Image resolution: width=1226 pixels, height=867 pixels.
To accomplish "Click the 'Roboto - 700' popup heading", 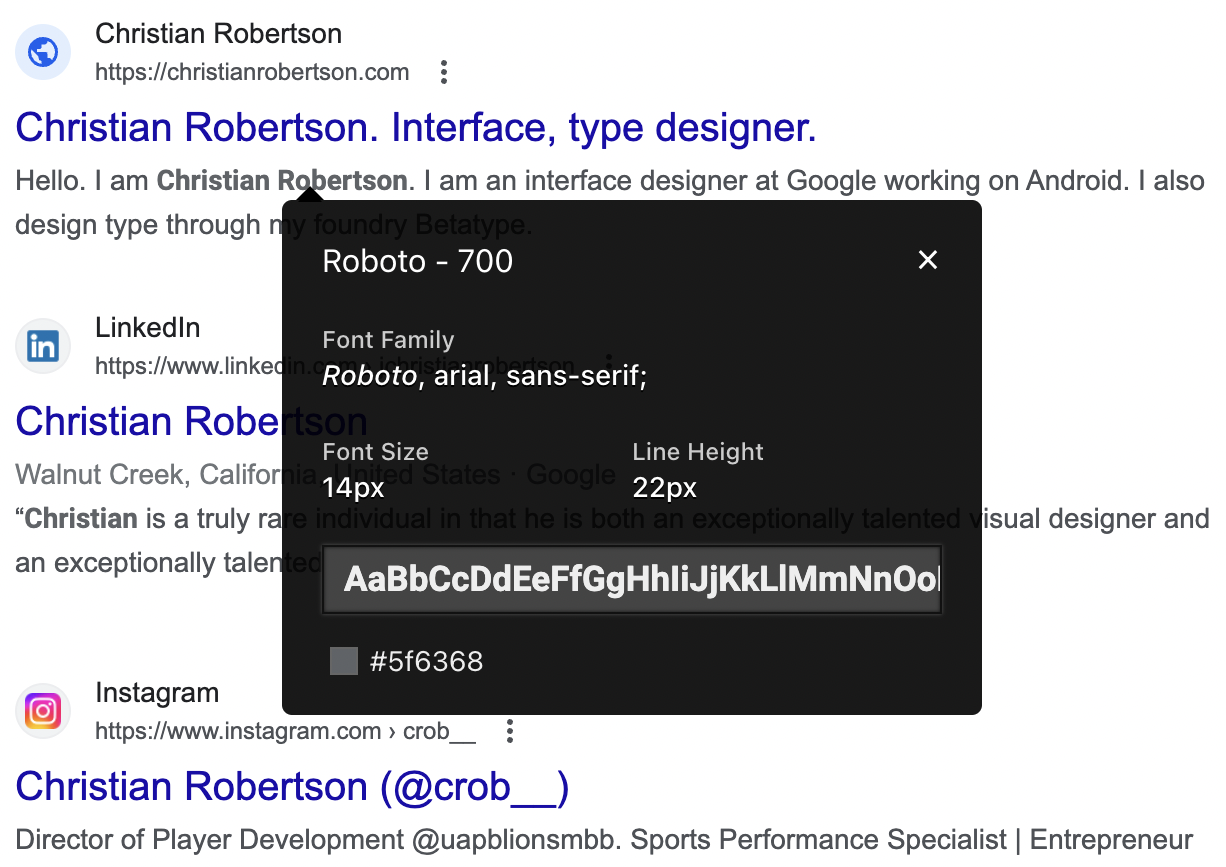I will (x=417, y=261).
